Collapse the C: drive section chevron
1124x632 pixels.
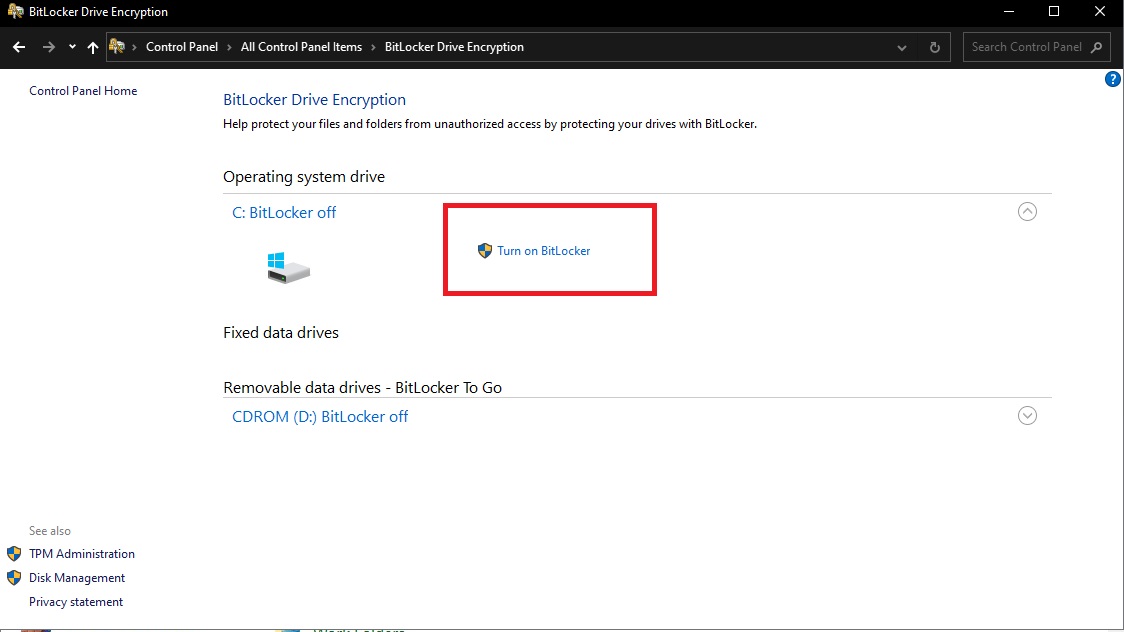coord(1027,211)
